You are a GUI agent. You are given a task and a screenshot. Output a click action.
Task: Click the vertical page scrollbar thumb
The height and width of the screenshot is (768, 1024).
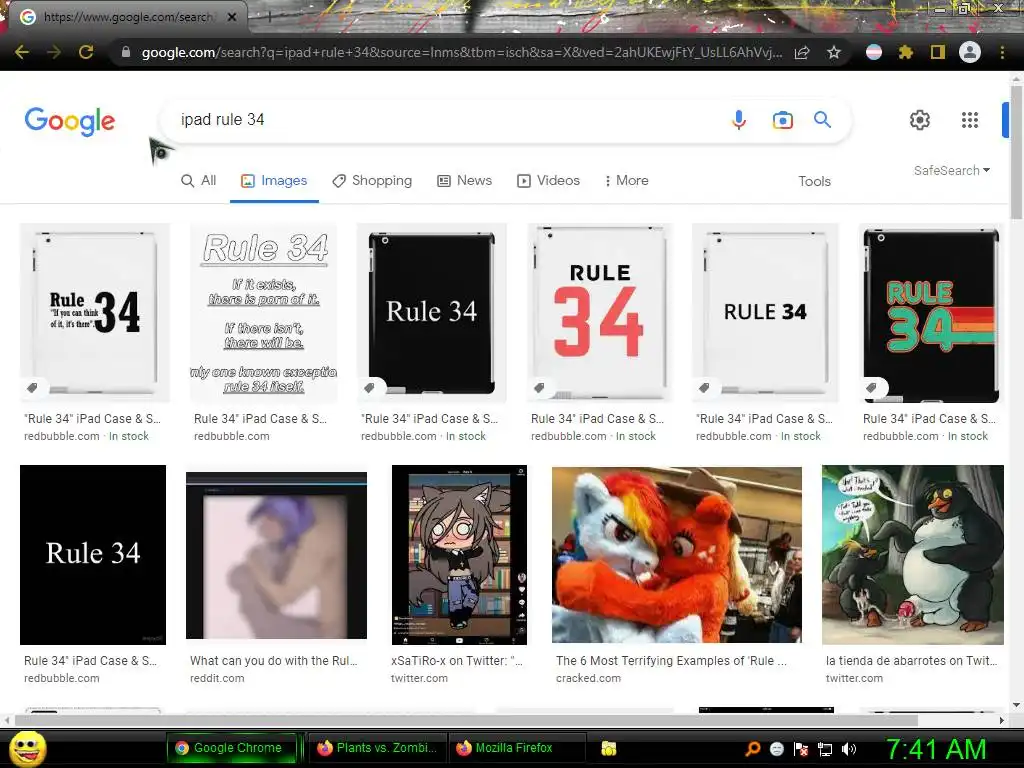(x=1016, y=152)
